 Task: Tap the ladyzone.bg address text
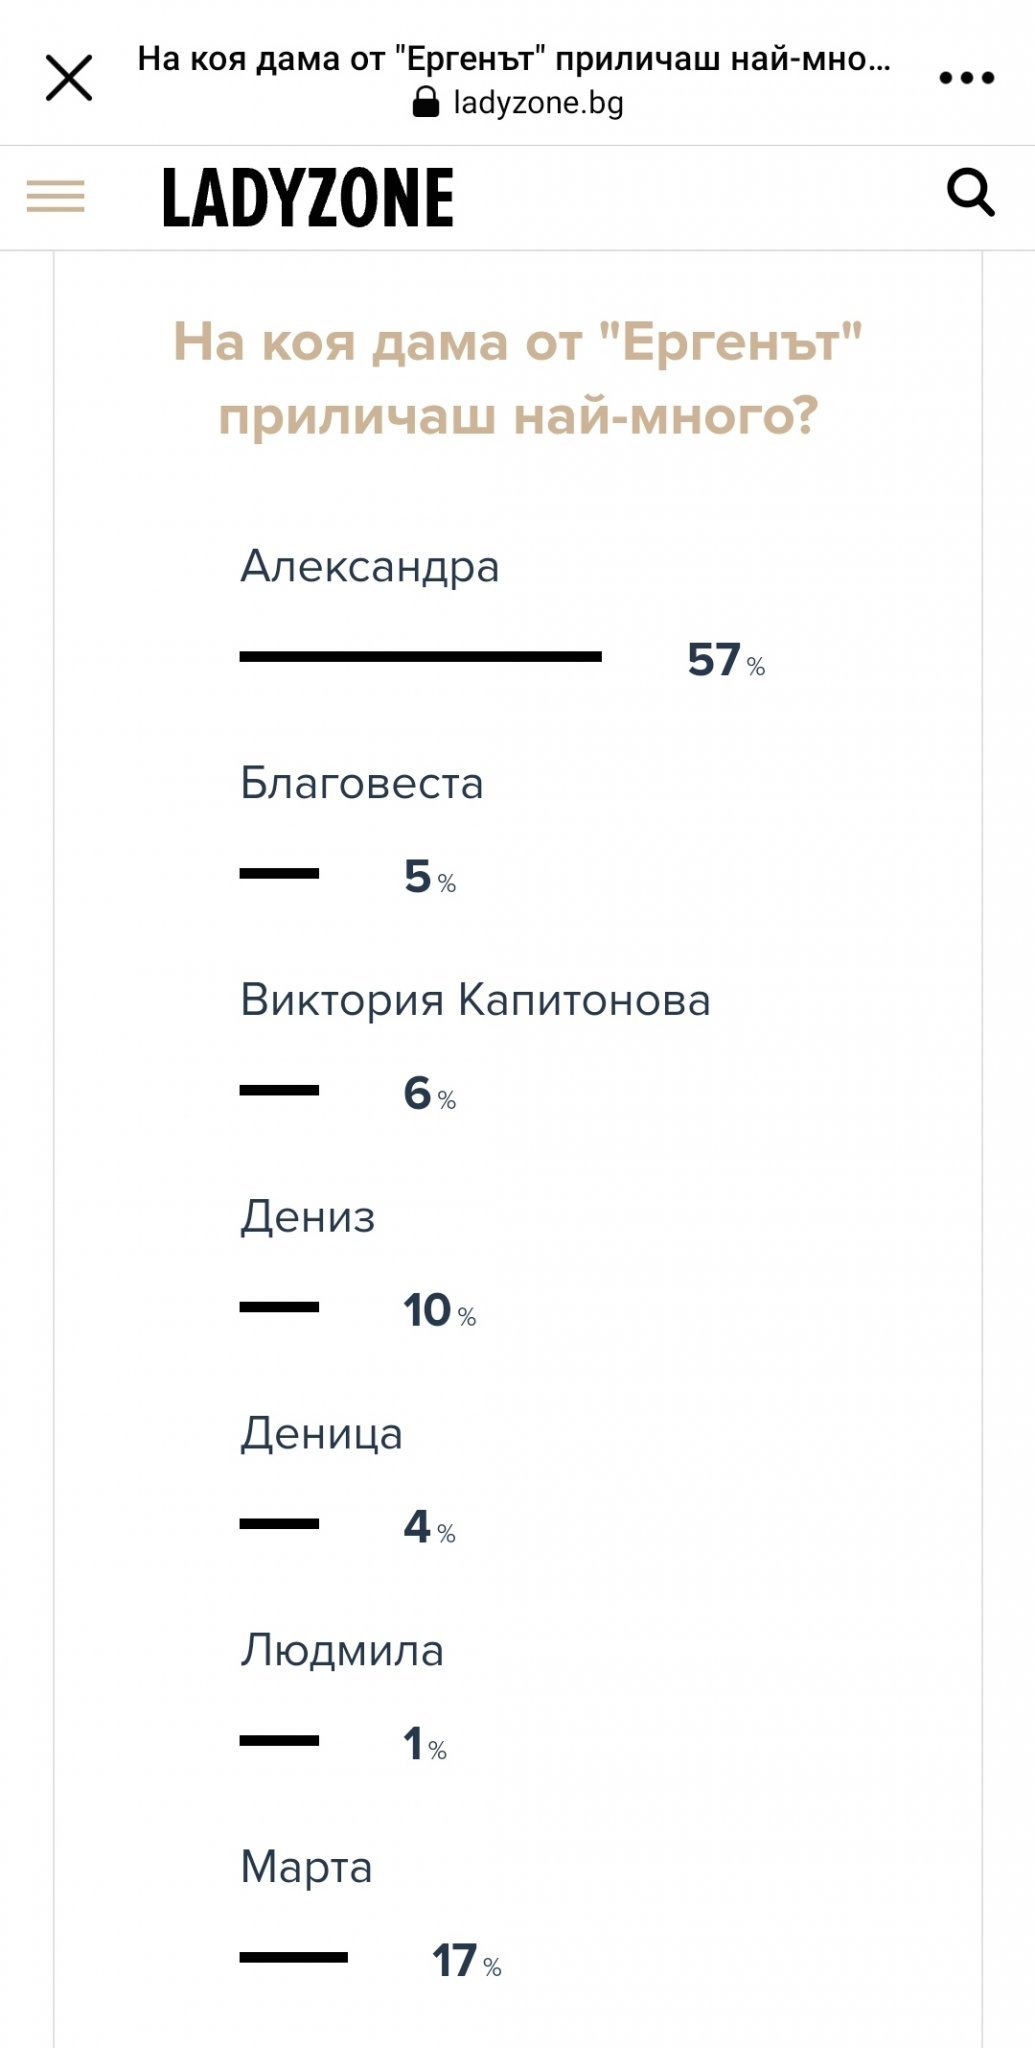tap(538, 102)
